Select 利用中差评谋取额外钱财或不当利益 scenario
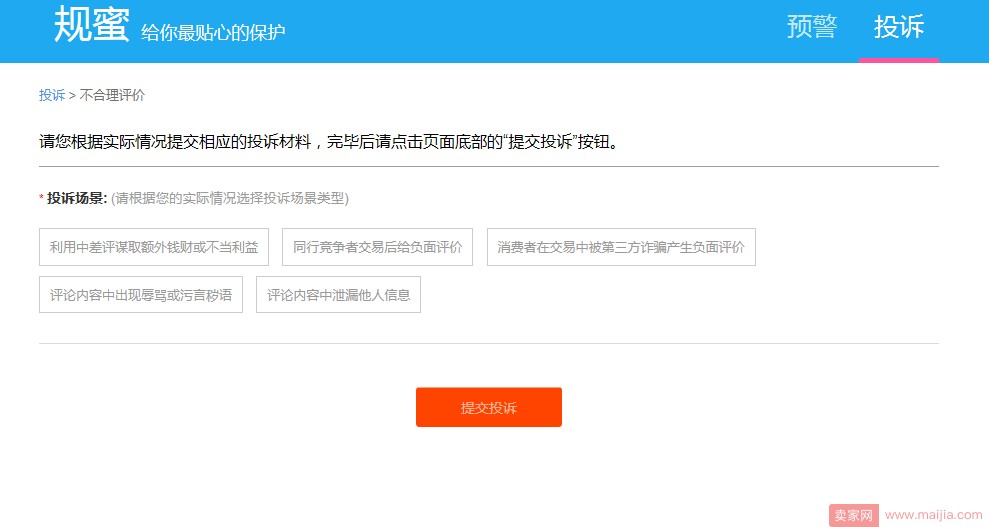 click(x=154, y=247)
